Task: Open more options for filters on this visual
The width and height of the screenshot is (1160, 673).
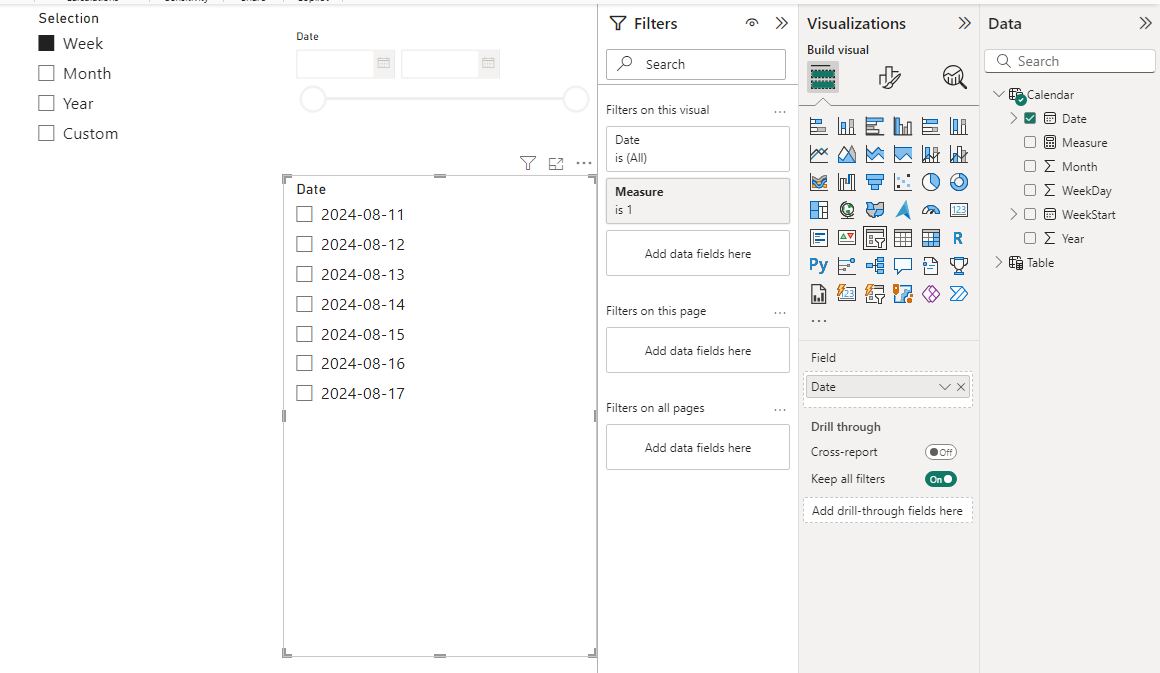Action: click(780, 112)
